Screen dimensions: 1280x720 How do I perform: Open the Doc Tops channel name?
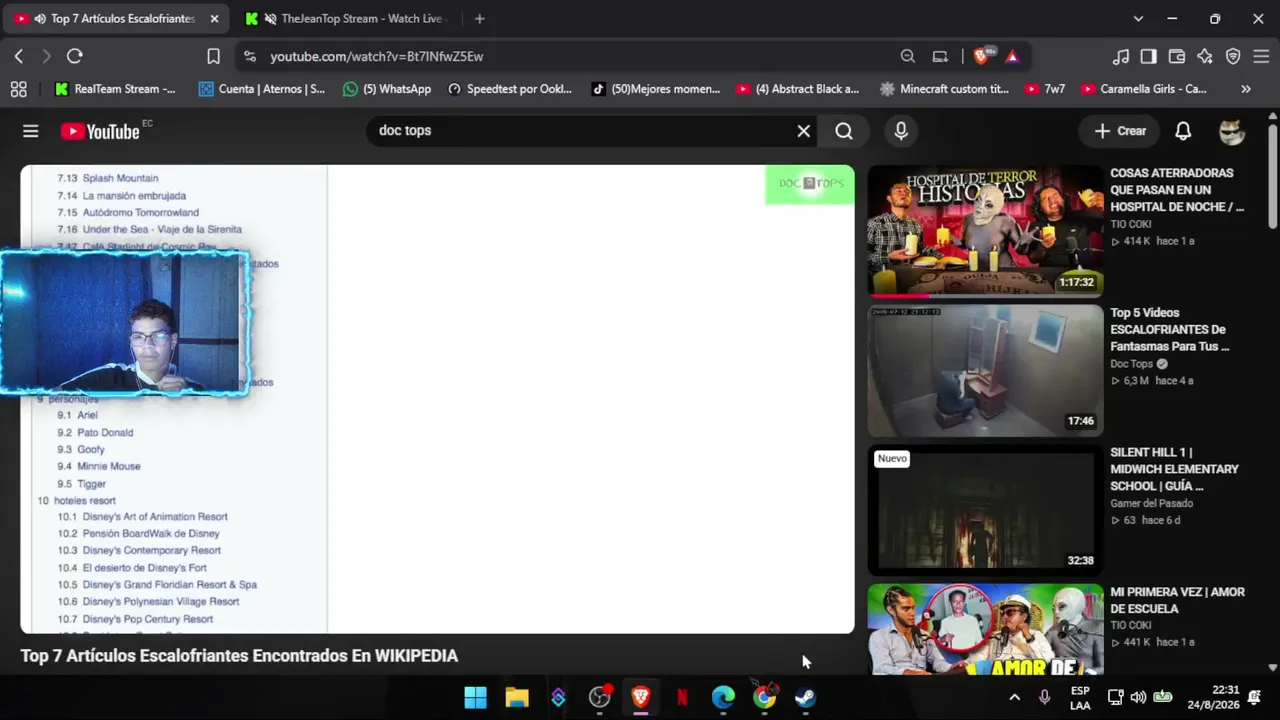click(x=1131, y=364)
